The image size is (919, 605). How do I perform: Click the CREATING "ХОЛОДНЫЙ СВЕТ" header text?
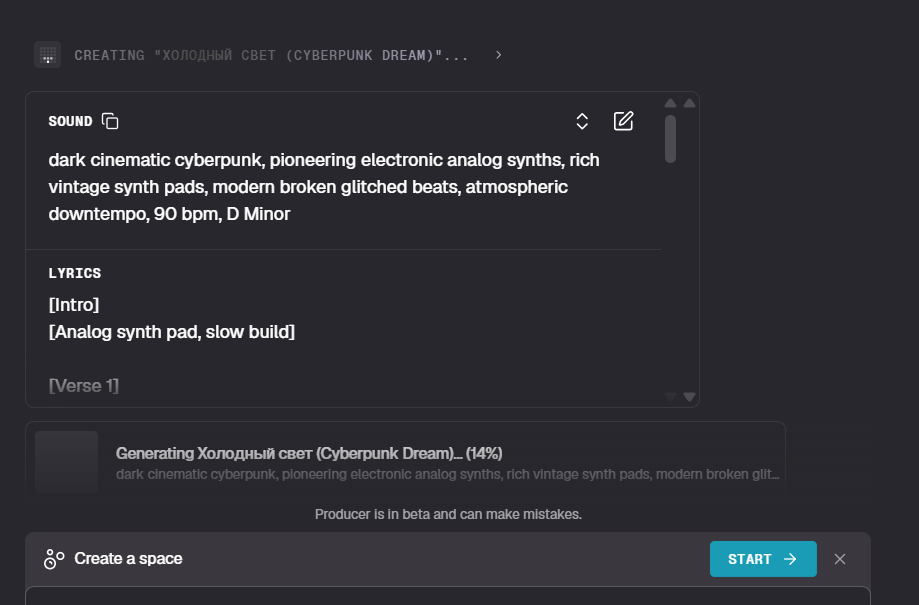(x=271, y=55)
